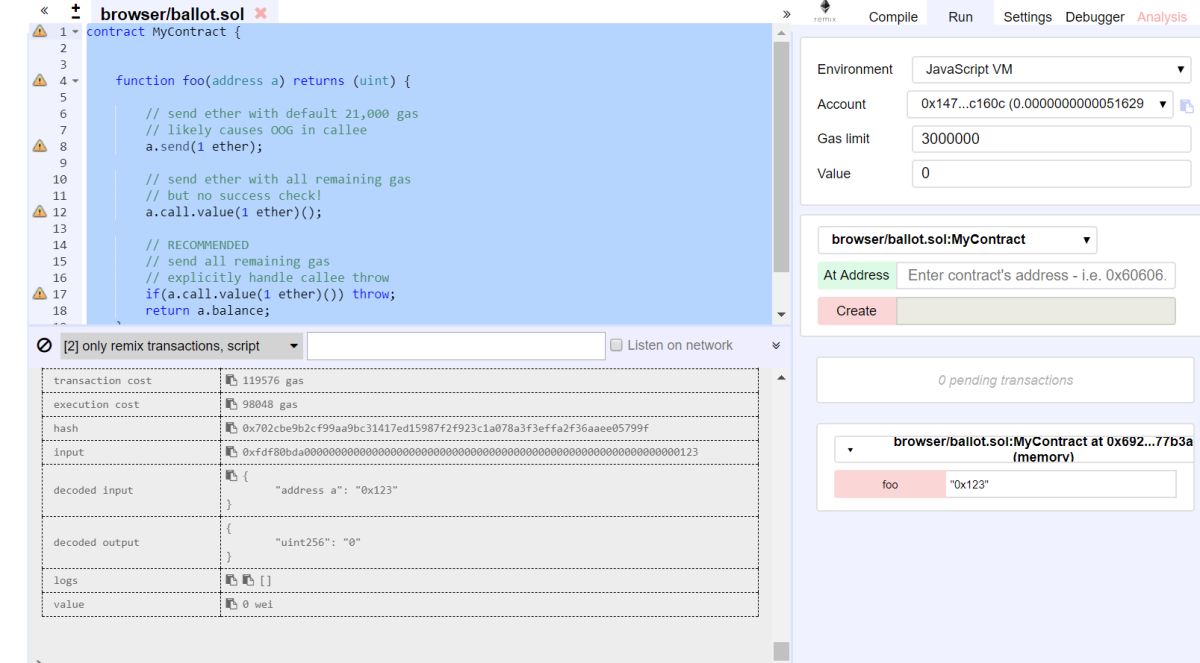Click the editor scroll up arrow
This screenshot has width=1200, height=663.
point(782,33)
